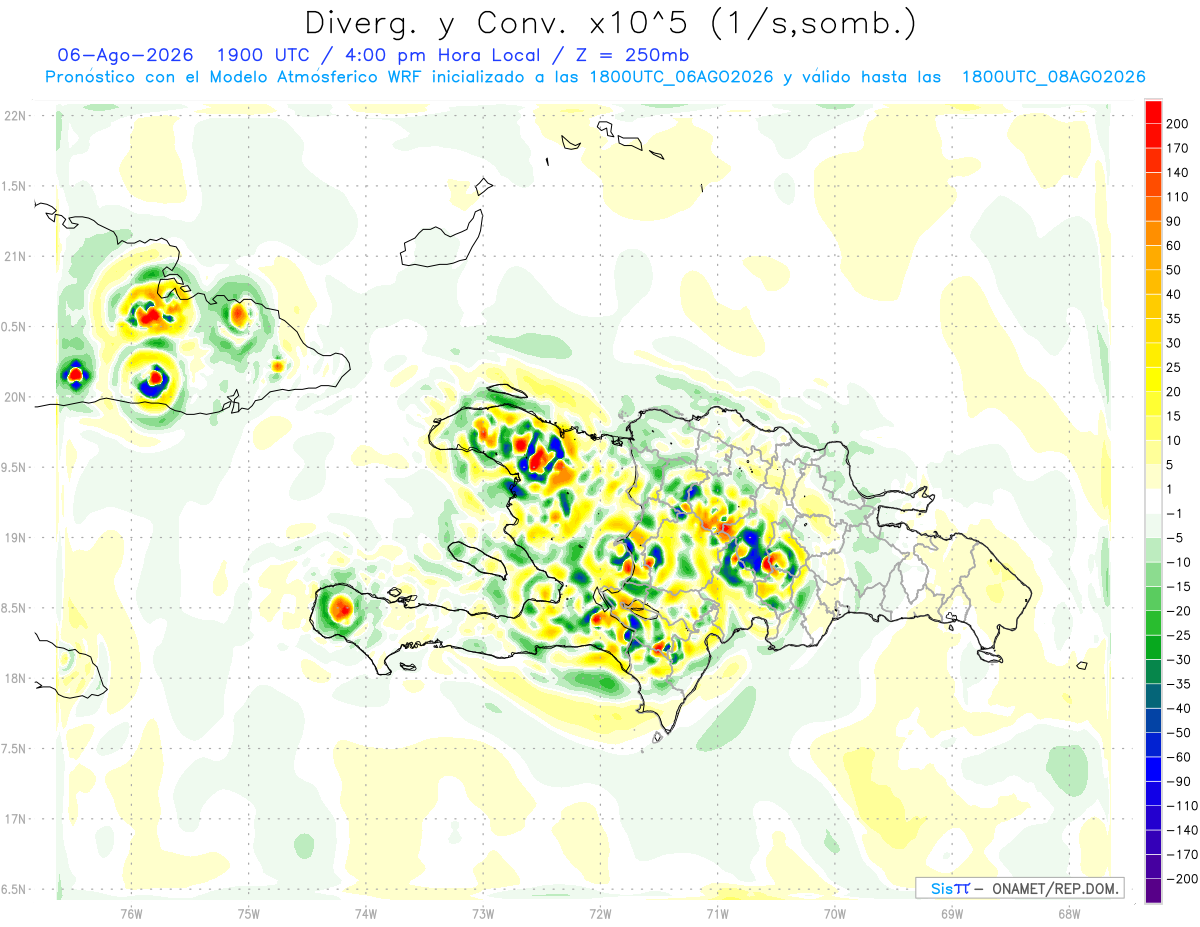Click the "9.5N" latitude label
The width and height of the screenshot is (1200, 927).
pos(15,468)
